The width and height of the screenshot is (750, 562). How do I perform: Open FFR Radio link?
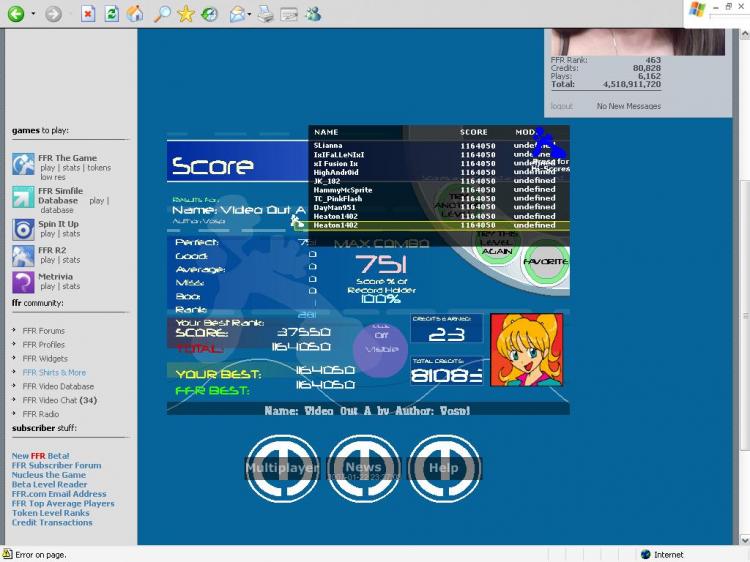41,414
